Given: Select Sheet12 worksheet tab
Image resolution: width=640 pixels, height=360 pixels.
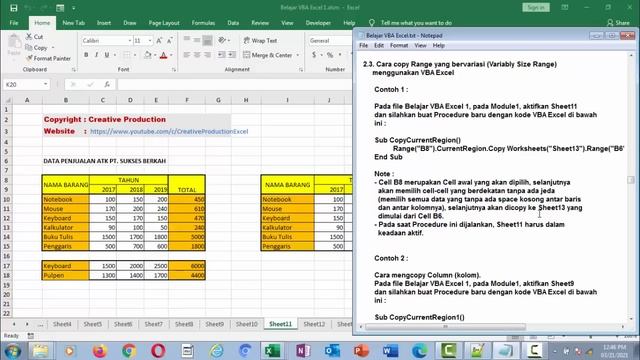Looking at the screenshot, I should [x=314, y=324].
